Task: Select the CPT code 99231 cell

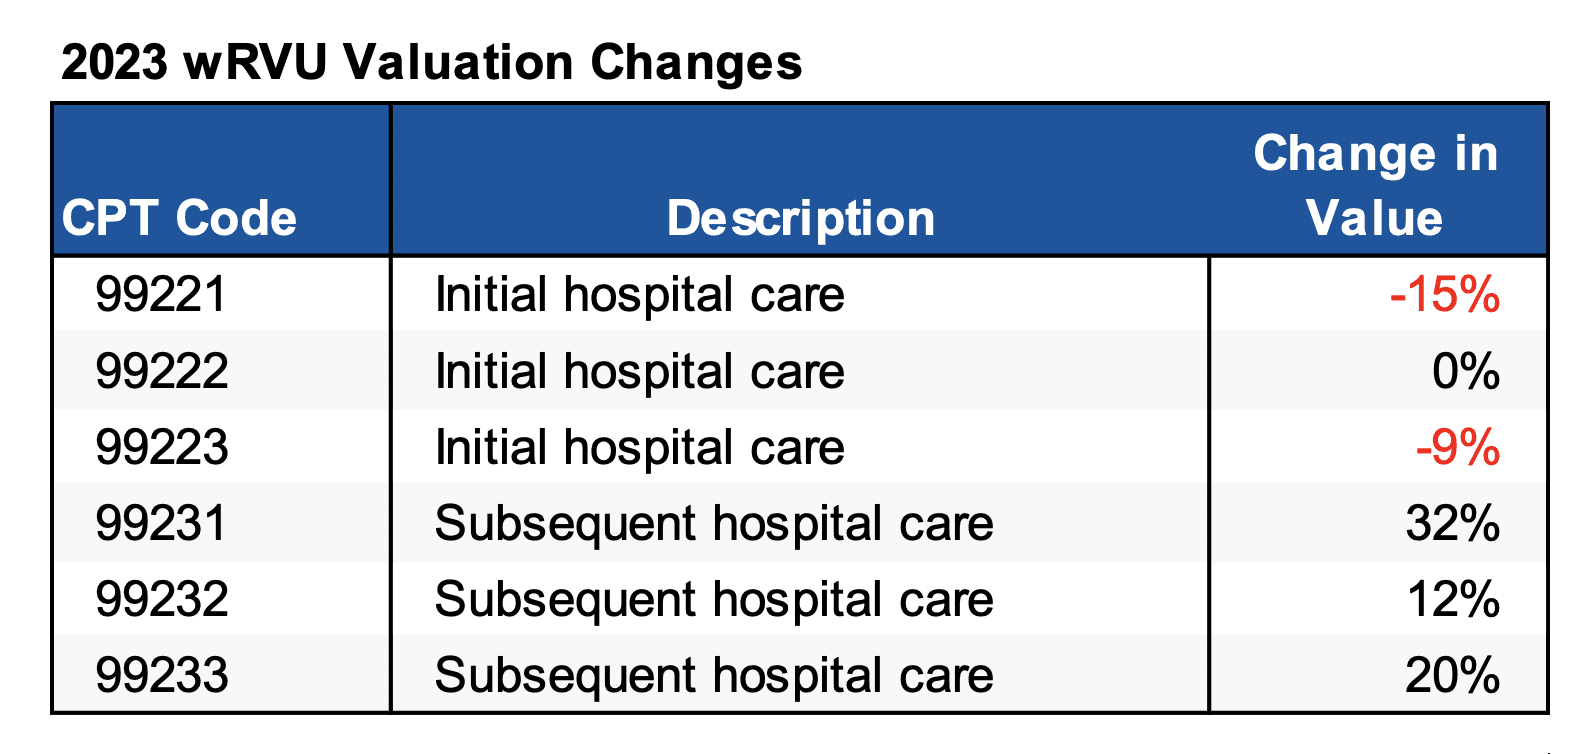Action: pos(161,523)
